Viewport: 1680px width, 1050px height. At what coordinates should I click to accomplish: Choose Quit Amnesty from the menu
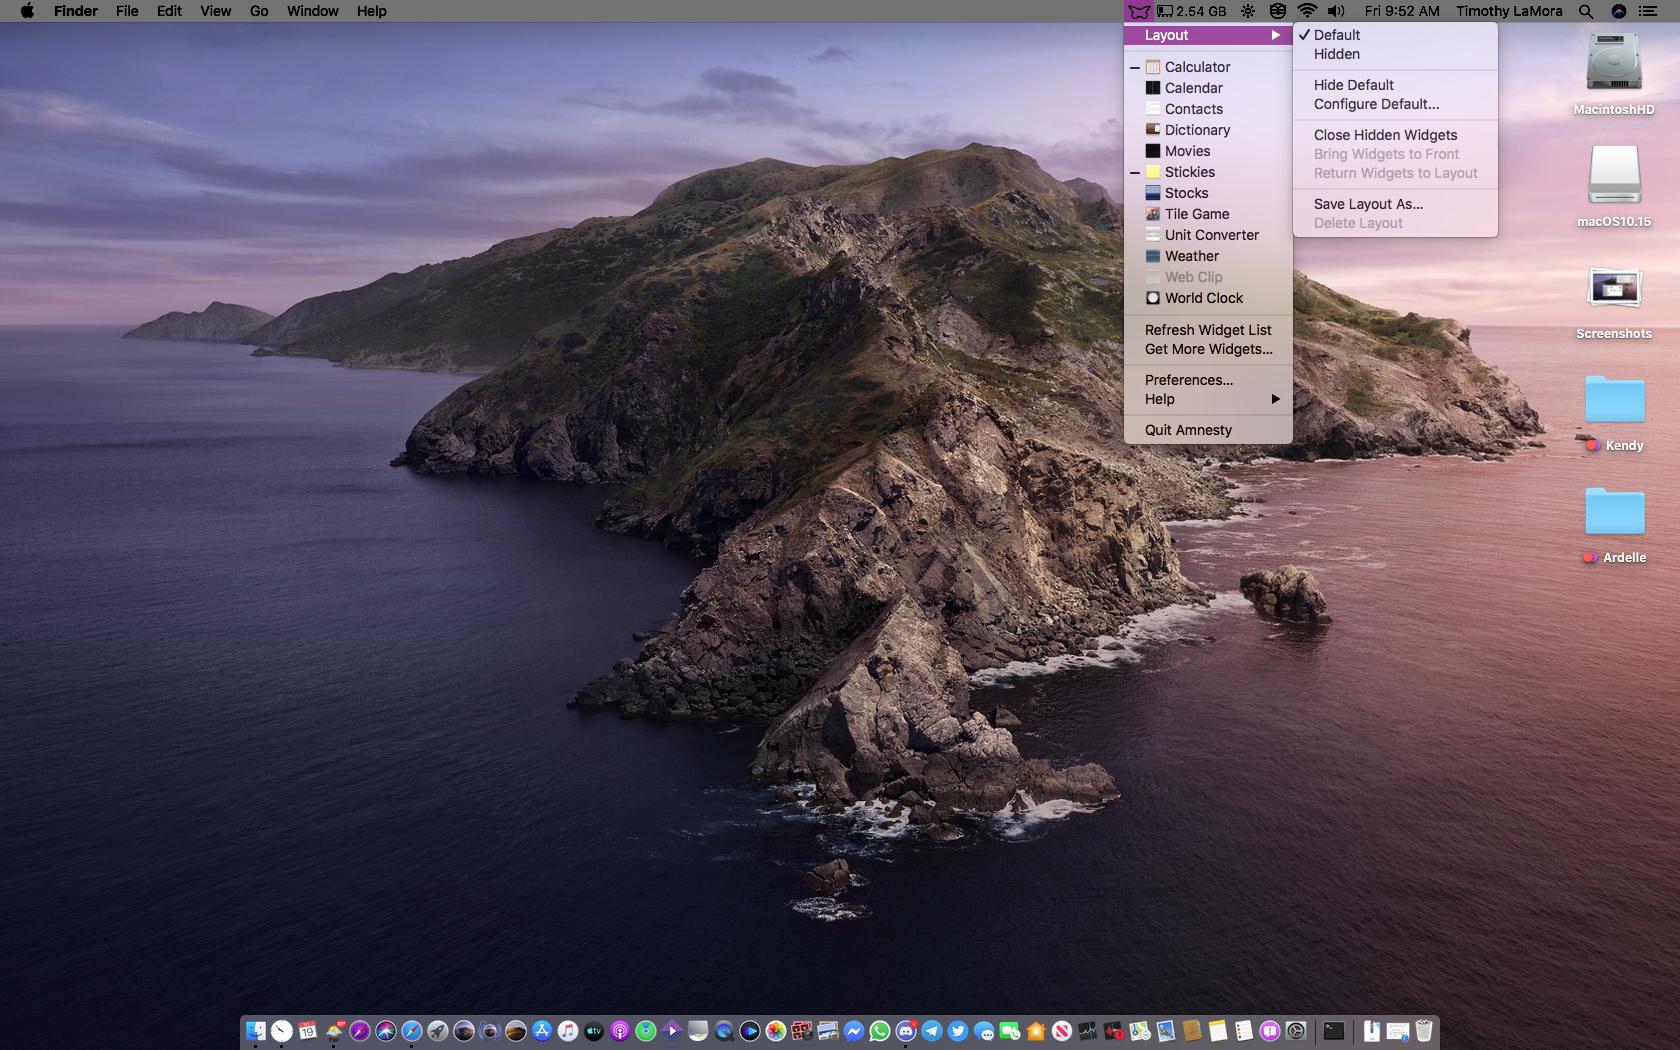1188,430
